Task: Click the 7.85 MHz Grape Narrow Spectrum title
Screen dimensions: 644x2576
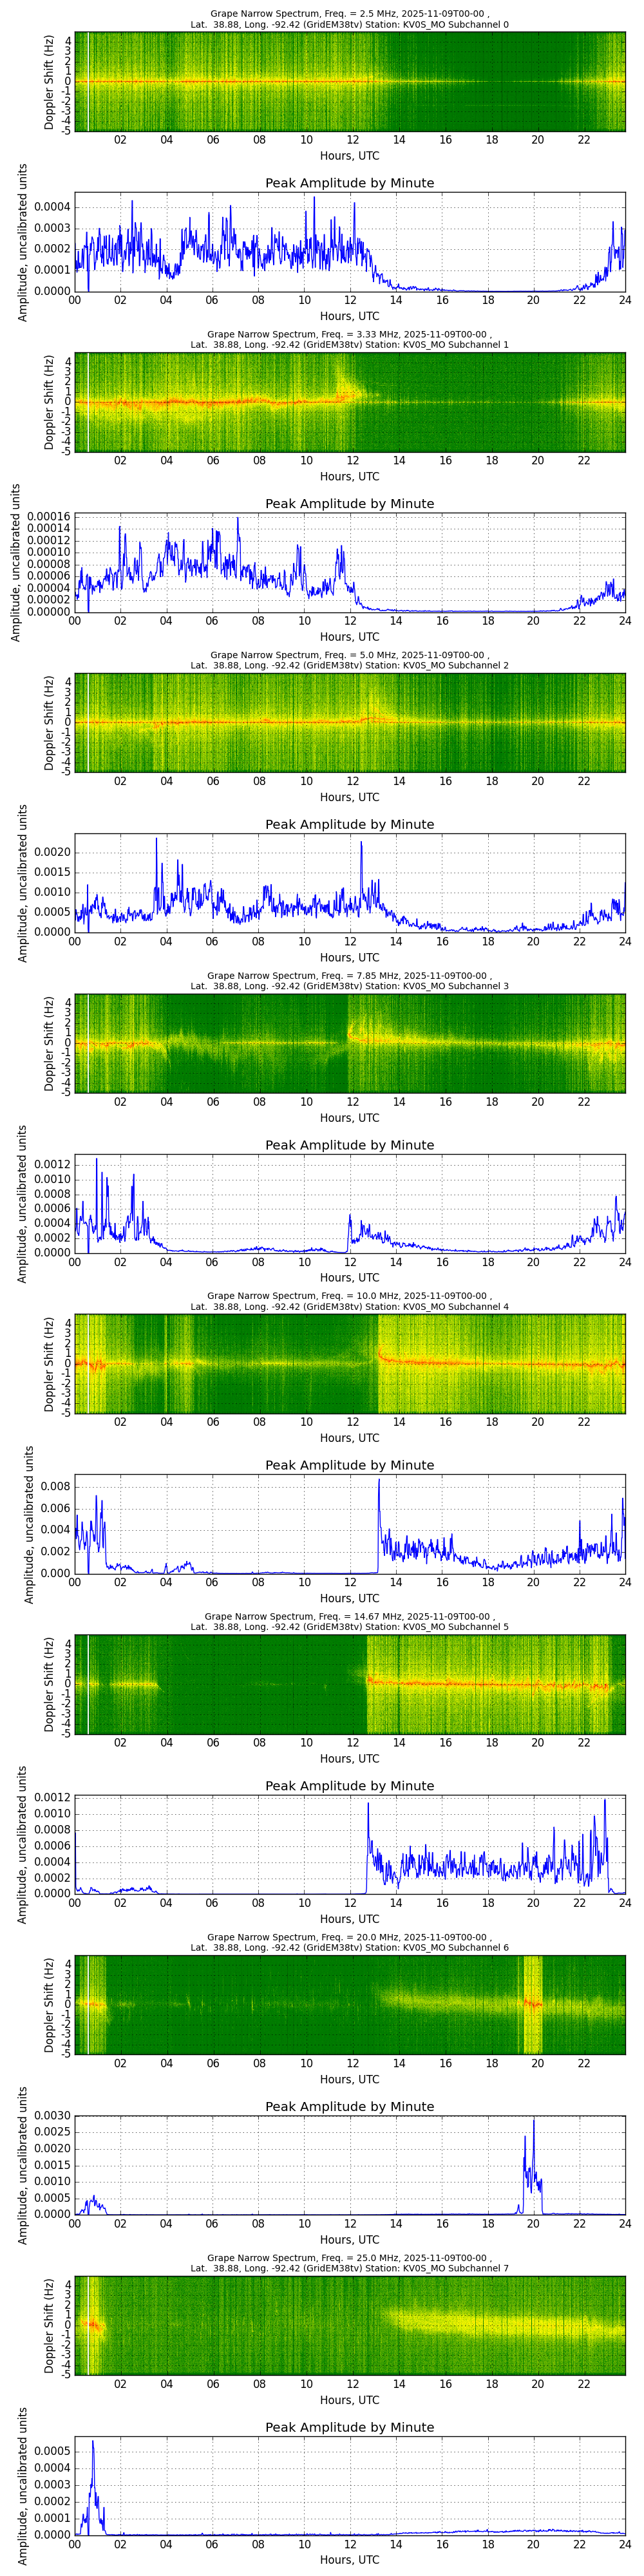Action: (349, 981)
